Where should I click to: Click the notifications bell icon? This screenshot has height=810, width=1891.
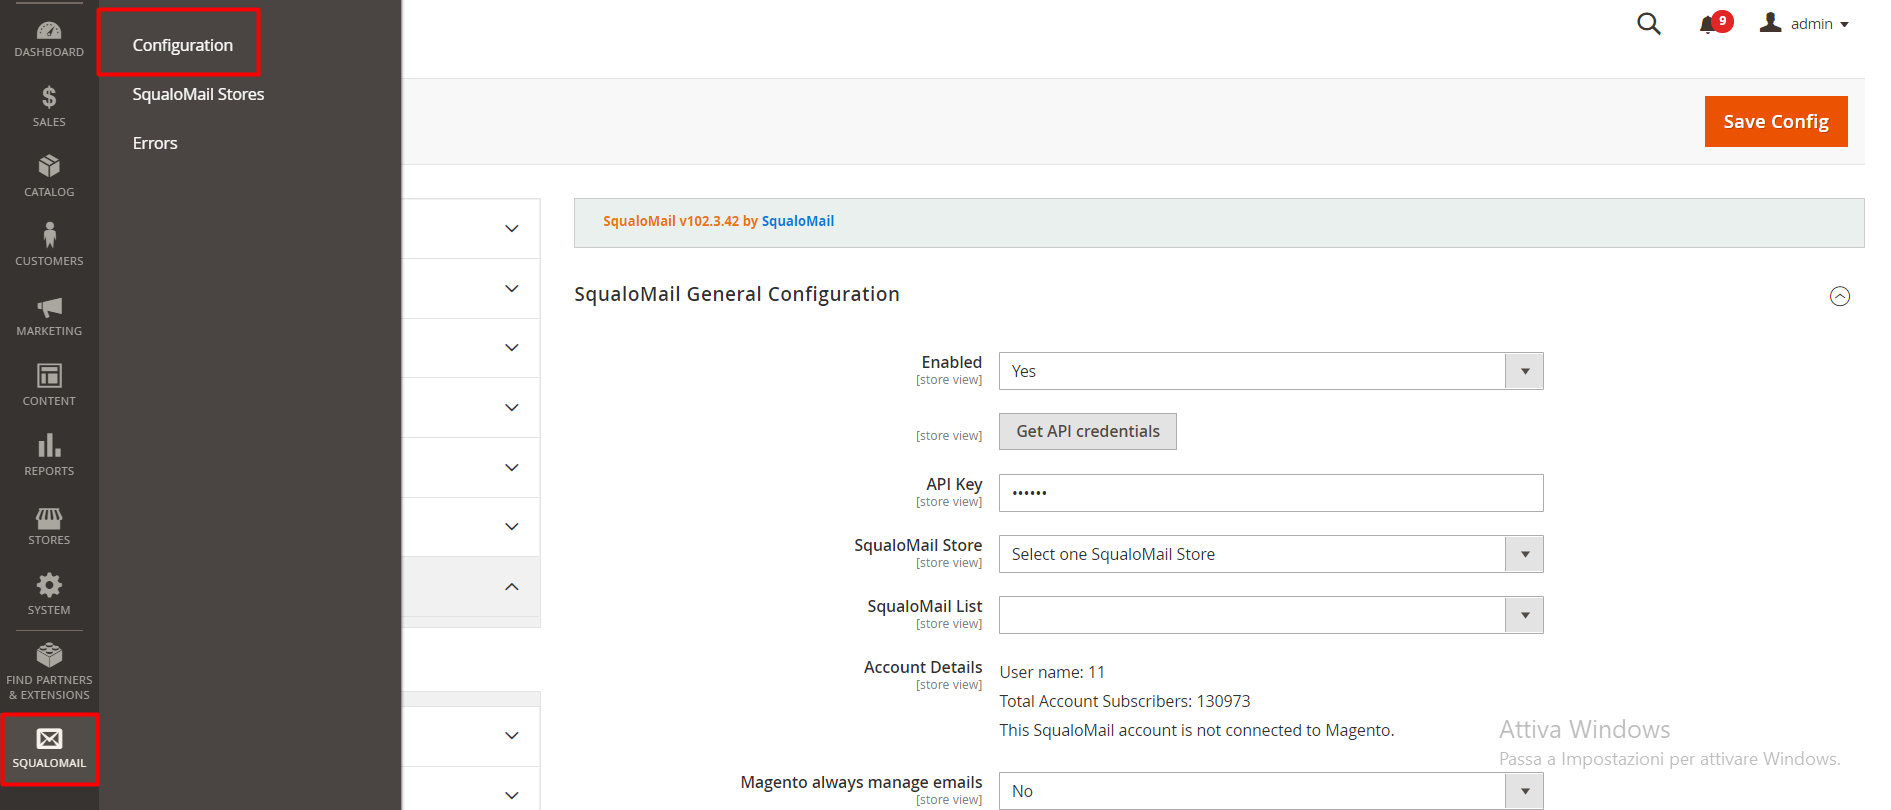coord(1708,25)
